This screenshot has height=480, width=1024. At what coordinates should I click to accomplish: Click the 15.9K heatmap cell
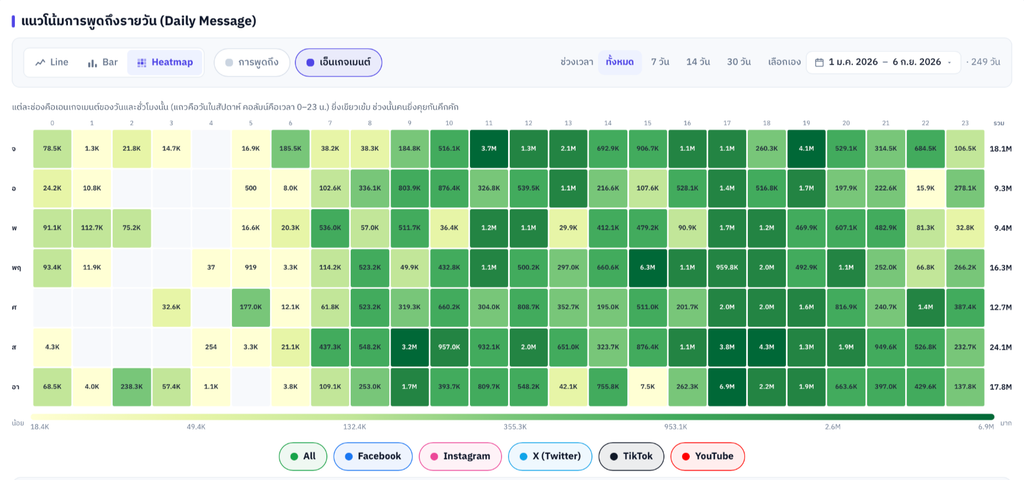tap(926, 189)
